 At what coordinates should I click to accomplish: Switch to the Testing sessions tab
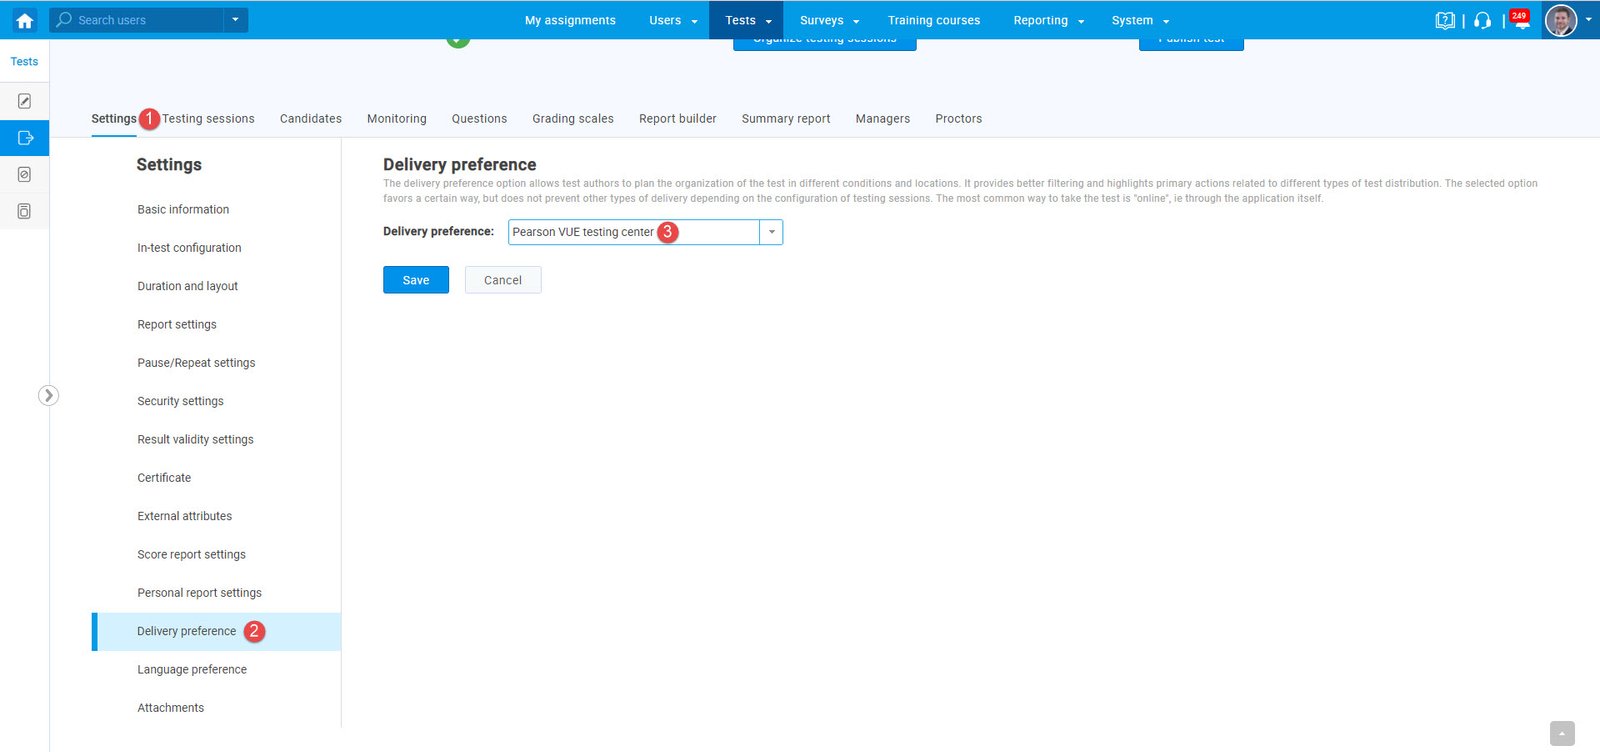coord(208,119)
